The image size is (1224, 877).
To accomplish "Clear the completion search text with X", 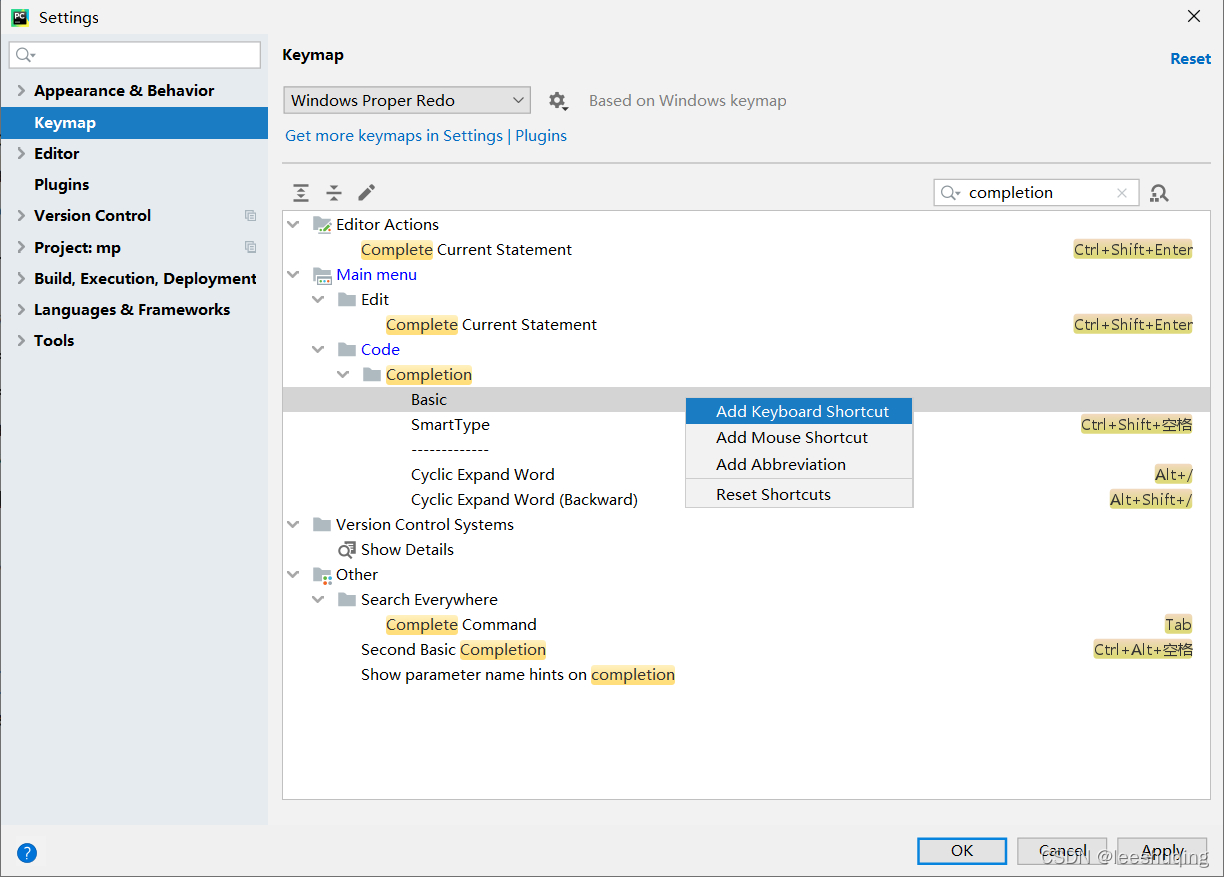I will click(x=1122, y=193).
